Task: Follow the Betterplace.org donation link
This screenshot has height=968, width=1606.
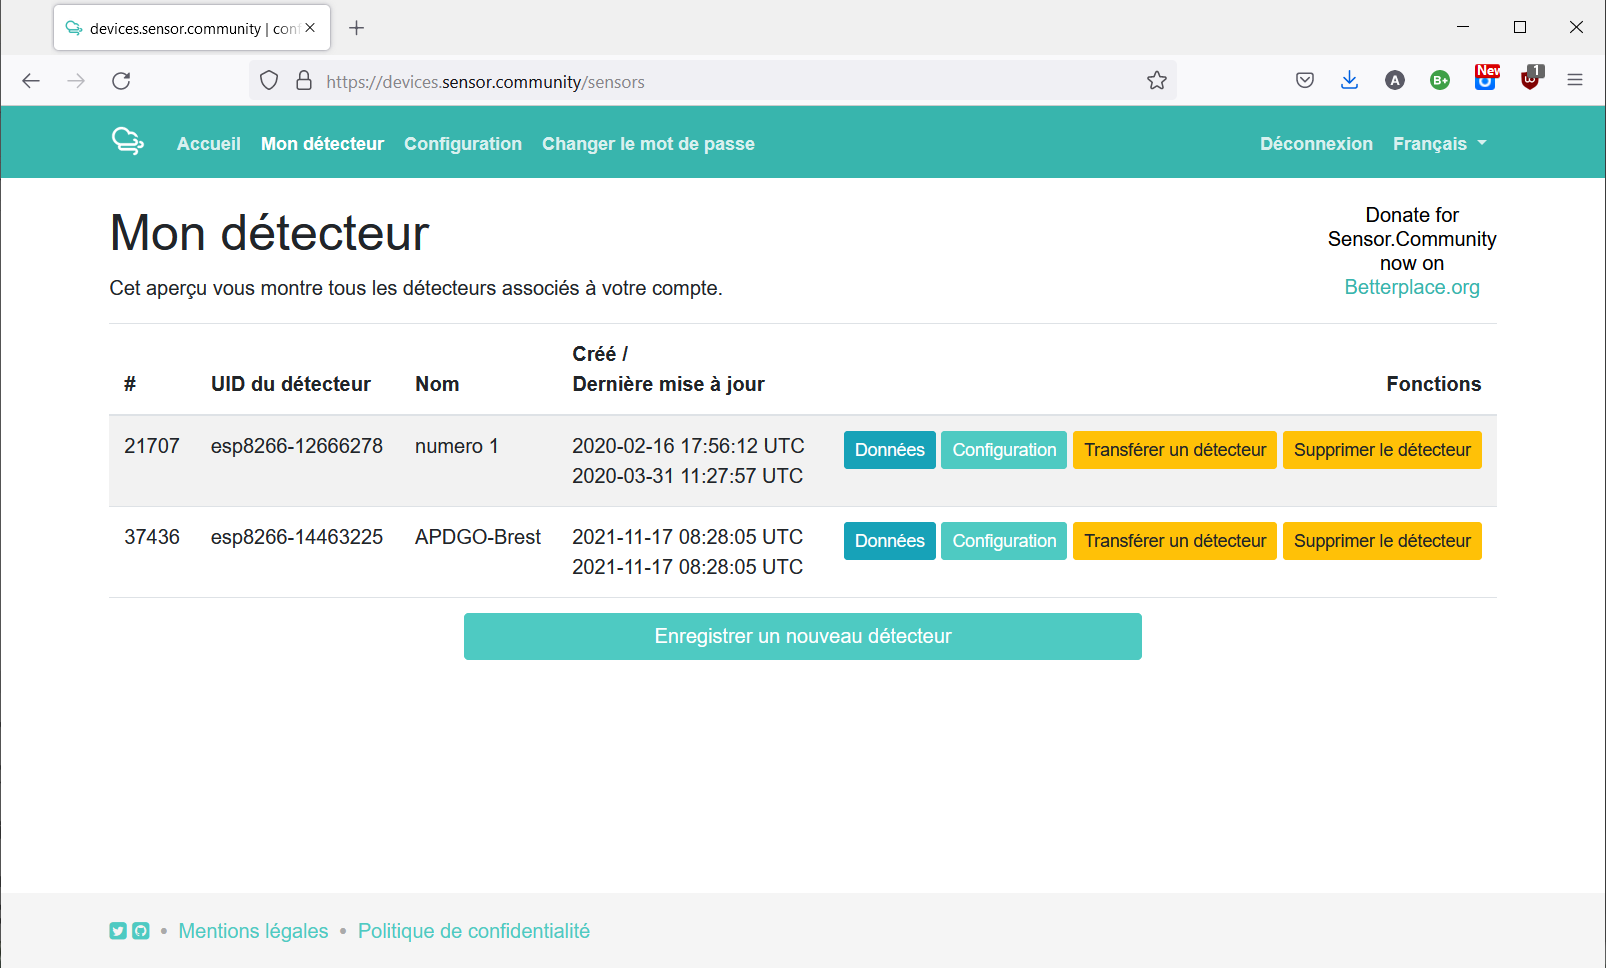Action: 1411,288
